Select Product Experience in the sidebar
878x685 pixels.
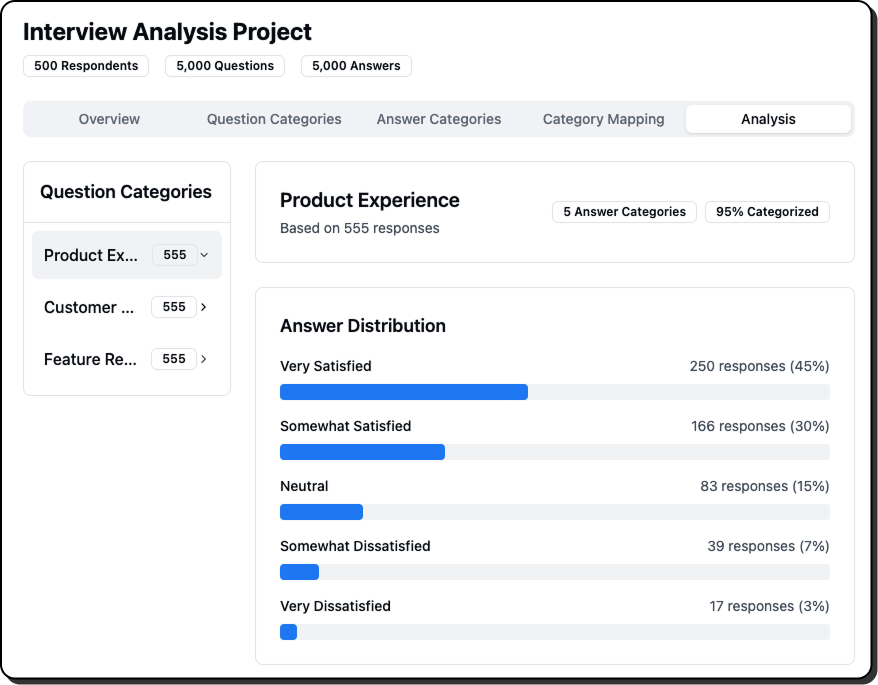click(92, 255)
